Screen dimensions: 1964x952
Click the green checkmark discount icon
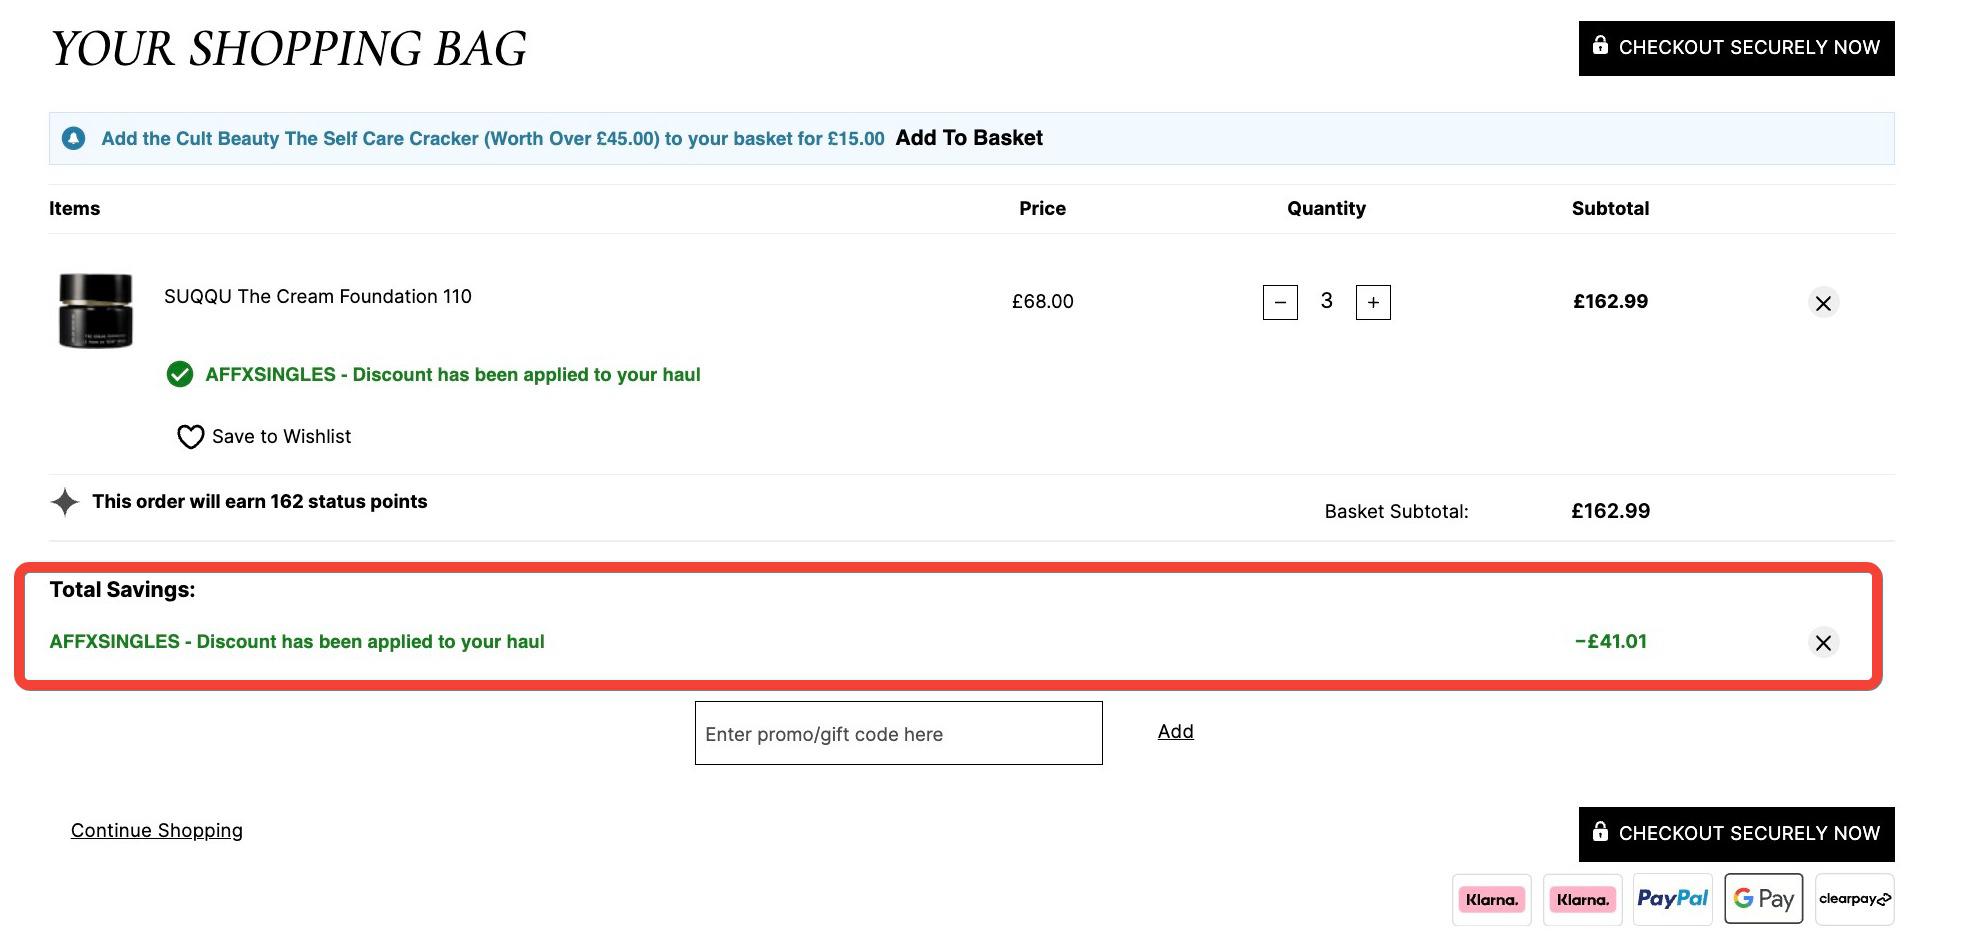[180, 375]
